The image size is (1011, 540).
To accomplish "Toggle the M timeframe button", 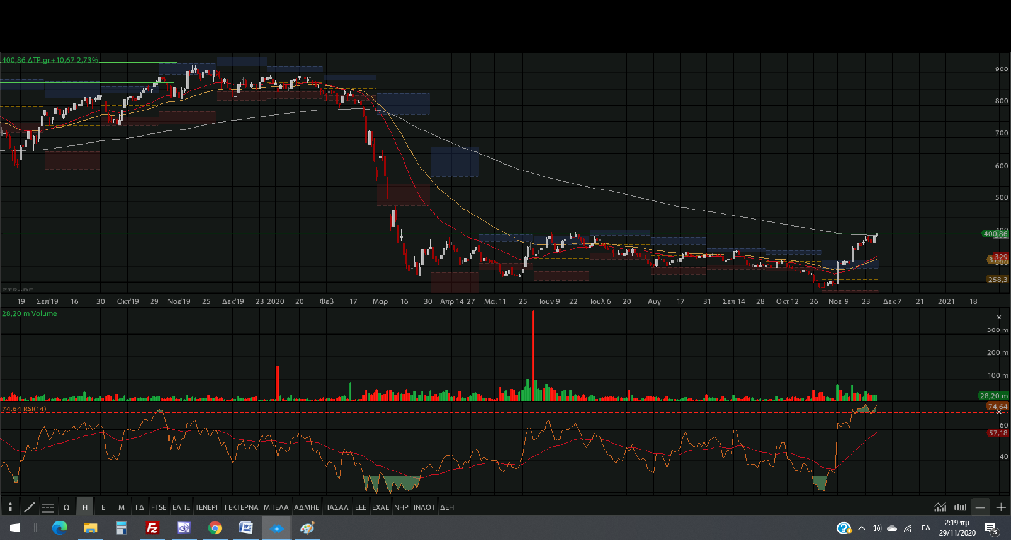I will [x=122, y=507].
